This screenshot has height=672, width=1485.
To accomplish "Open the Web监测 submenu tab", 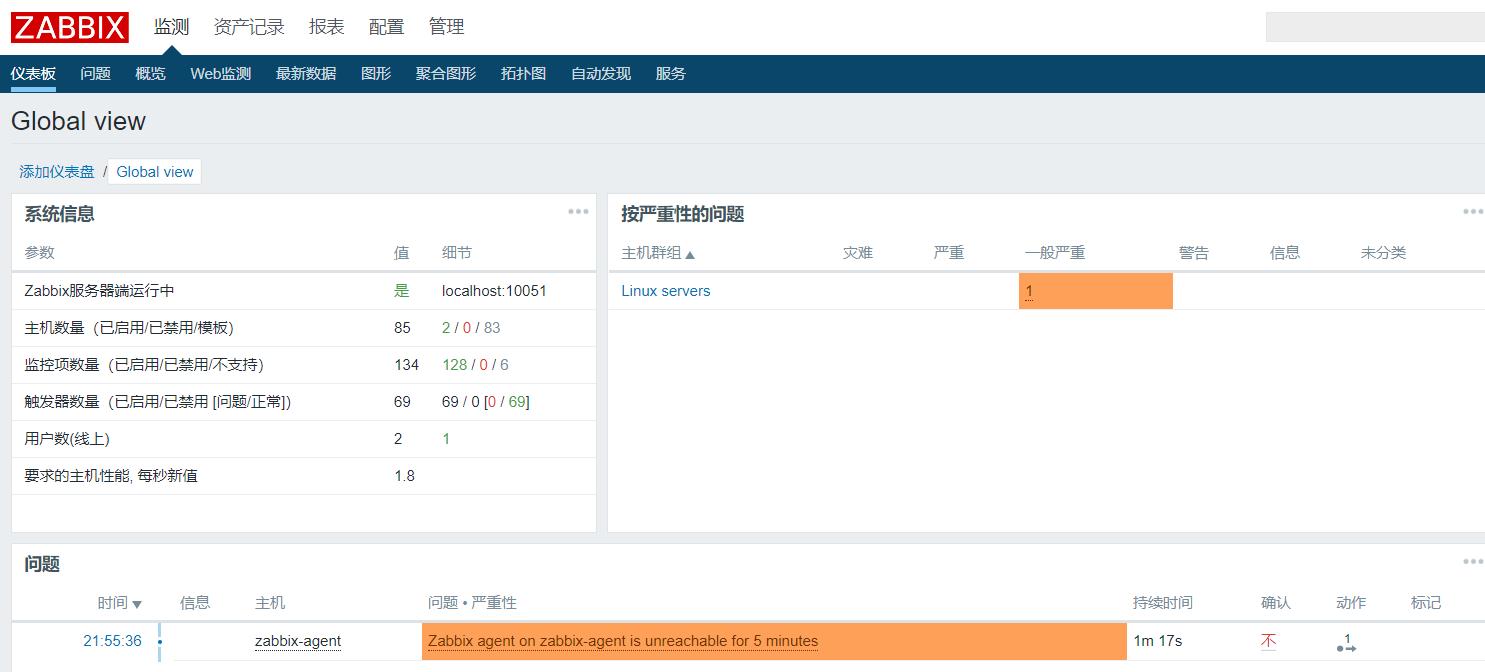I will (221, 74).
